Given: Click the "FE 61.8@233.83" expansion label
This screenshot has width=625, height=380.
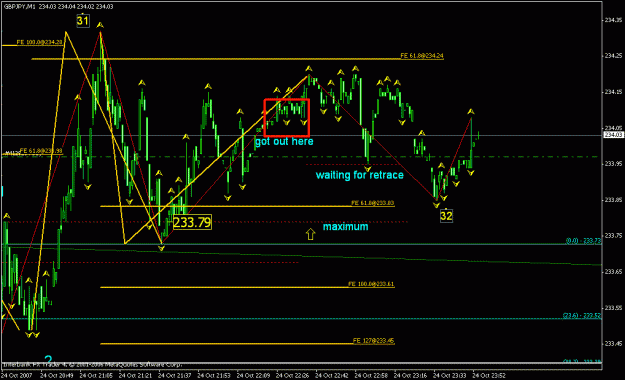Looking at the screenshot, I should coord(373,203).
